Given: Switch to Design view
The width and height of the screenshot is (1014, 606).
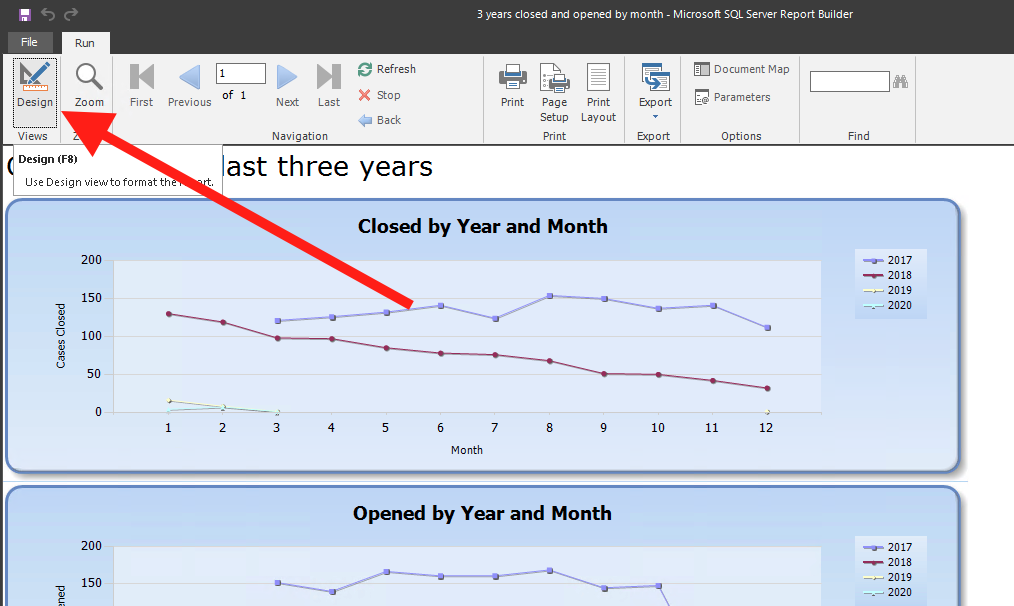Looking at the screenshot, I should 34,86.
